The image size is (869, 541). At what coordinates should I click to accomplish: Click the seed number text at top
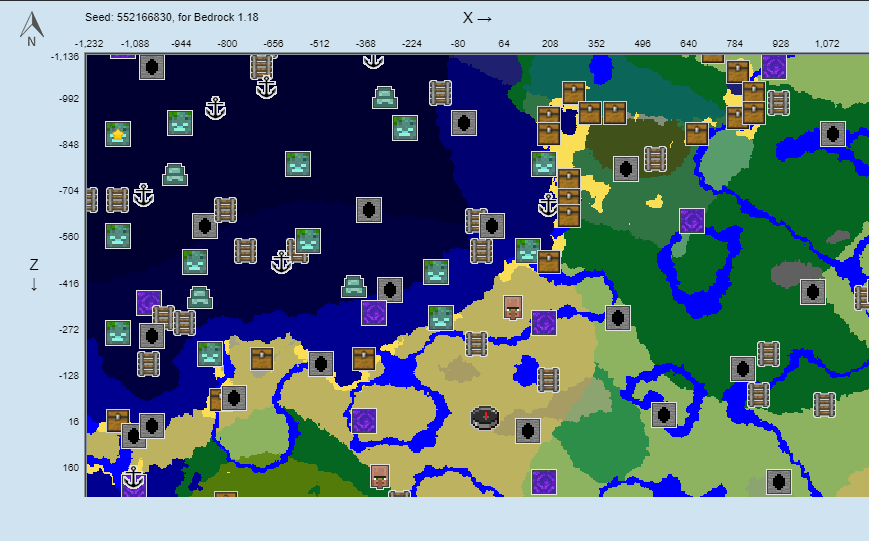click(x=154, y=17)
